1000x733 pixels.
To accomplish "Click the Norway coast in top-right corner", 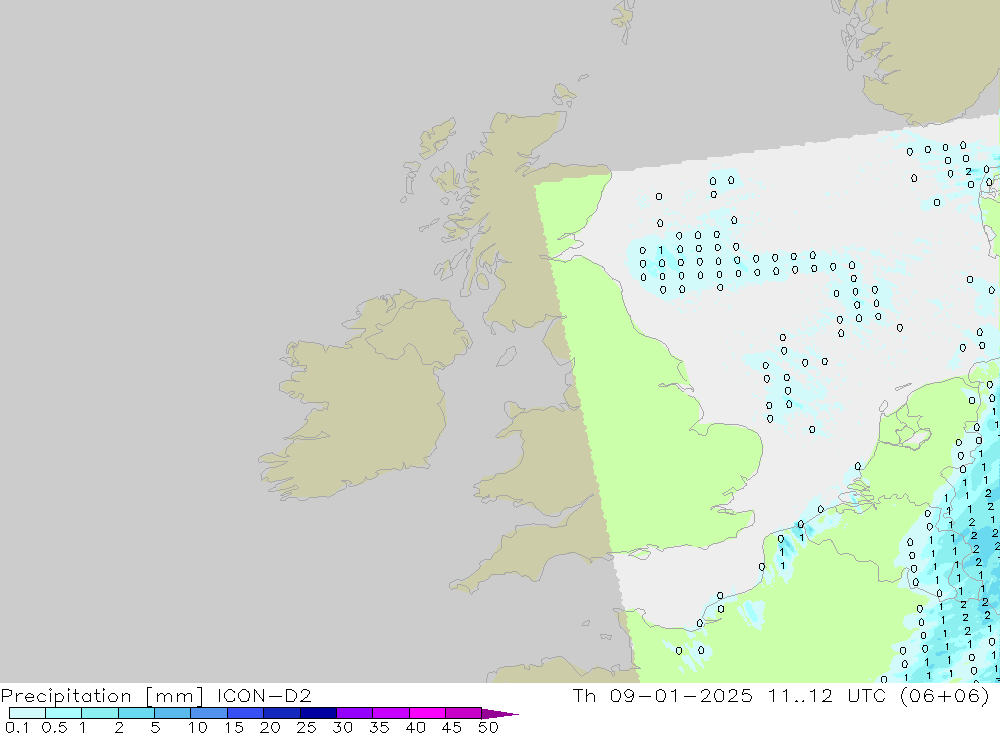I will click(x=920, y=60).
